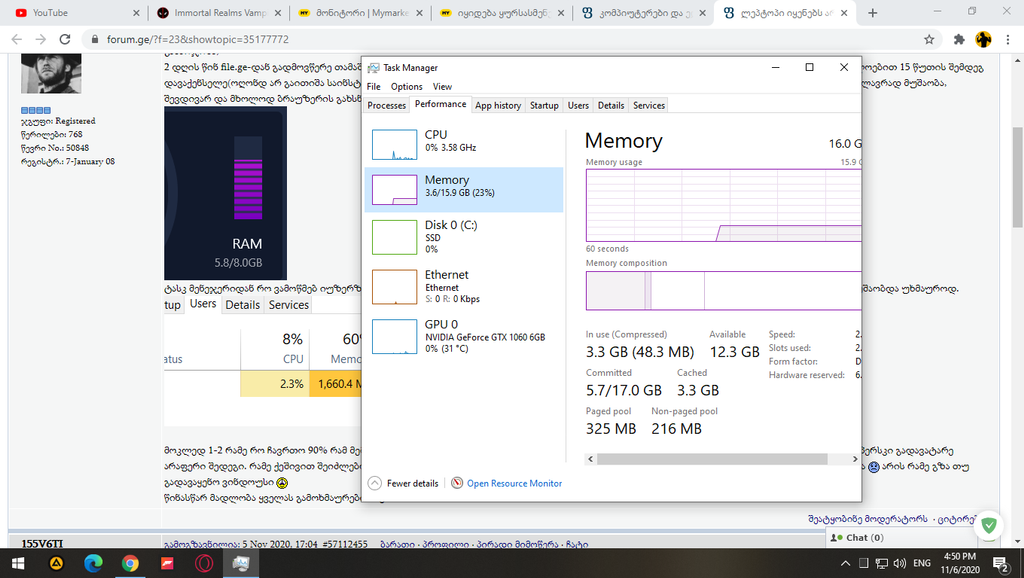Image resolution: width=1024 pixels, height=578 pixels.
Task: Open Chrome three-dot menu
Action: pos(1008,39)
